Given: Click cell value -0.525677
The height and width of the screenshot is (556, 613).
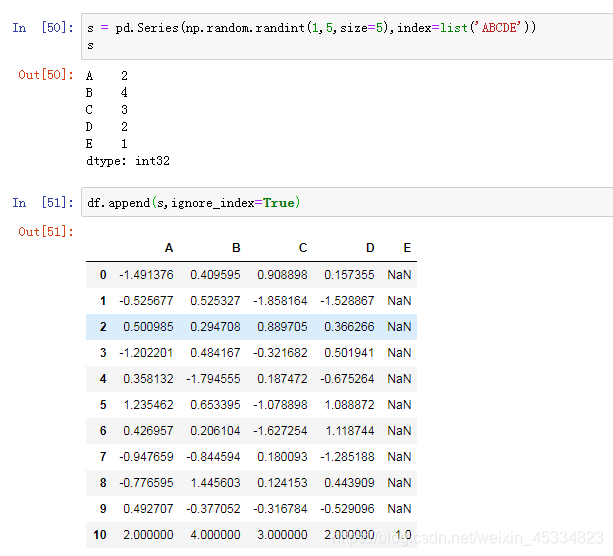Looking at the screenshot, I should point(146,301).
